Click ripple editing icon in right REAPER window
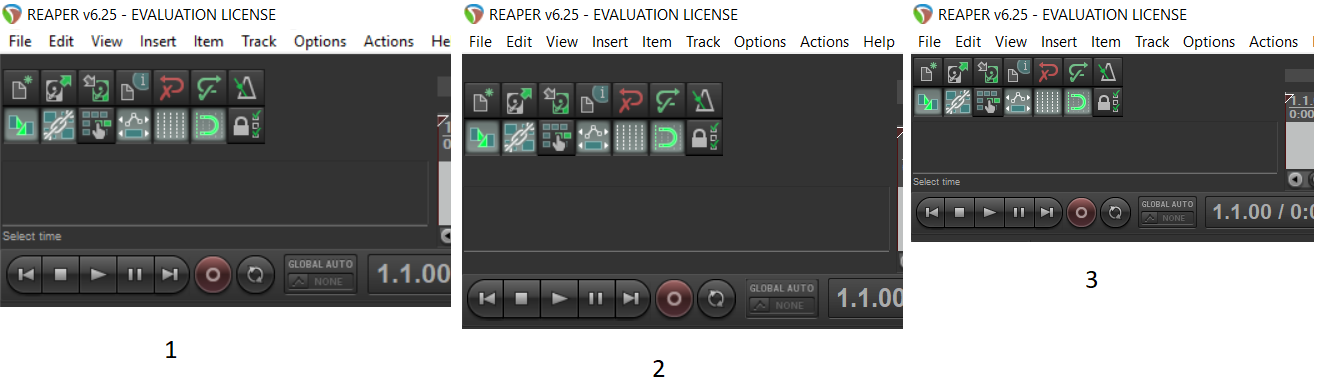Screen dimensions: 1330x389 [988, 101]
